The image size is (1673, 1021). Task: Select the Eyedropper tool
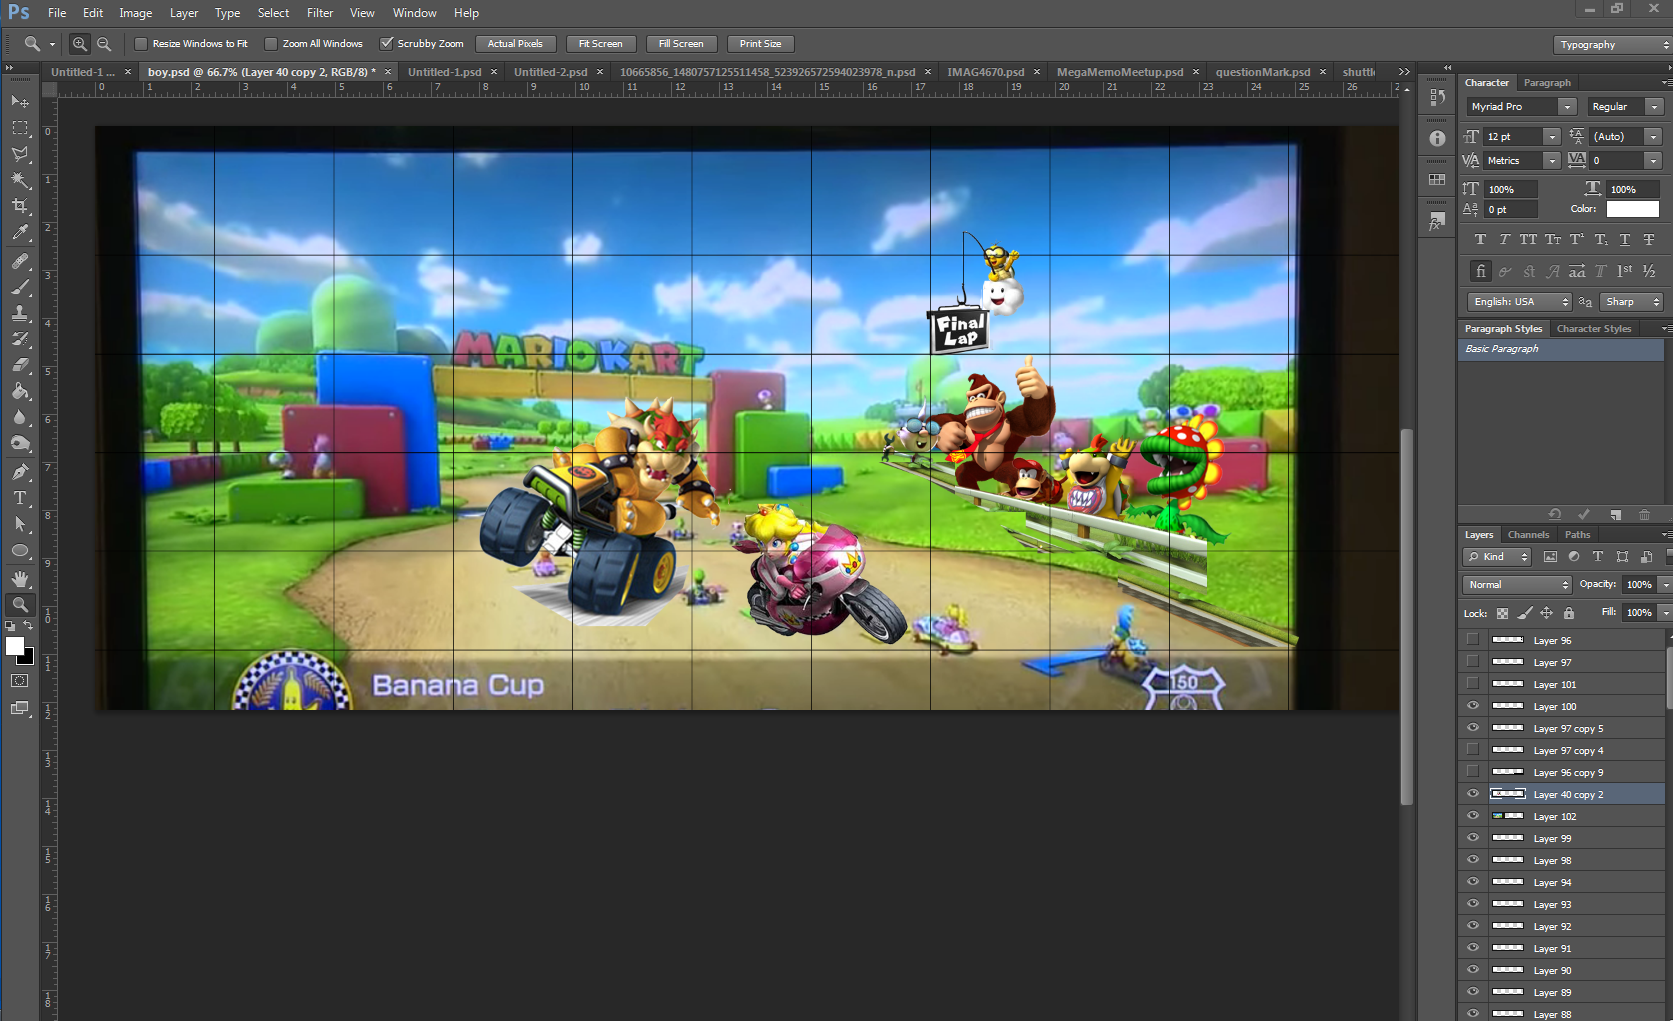click(x=20, y=232)
